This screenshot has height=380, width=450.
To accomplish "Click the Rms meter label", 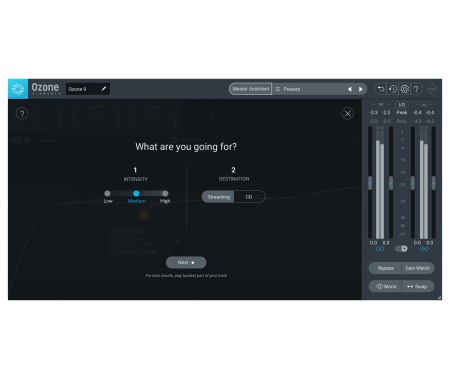I will (x=402, y=121).
